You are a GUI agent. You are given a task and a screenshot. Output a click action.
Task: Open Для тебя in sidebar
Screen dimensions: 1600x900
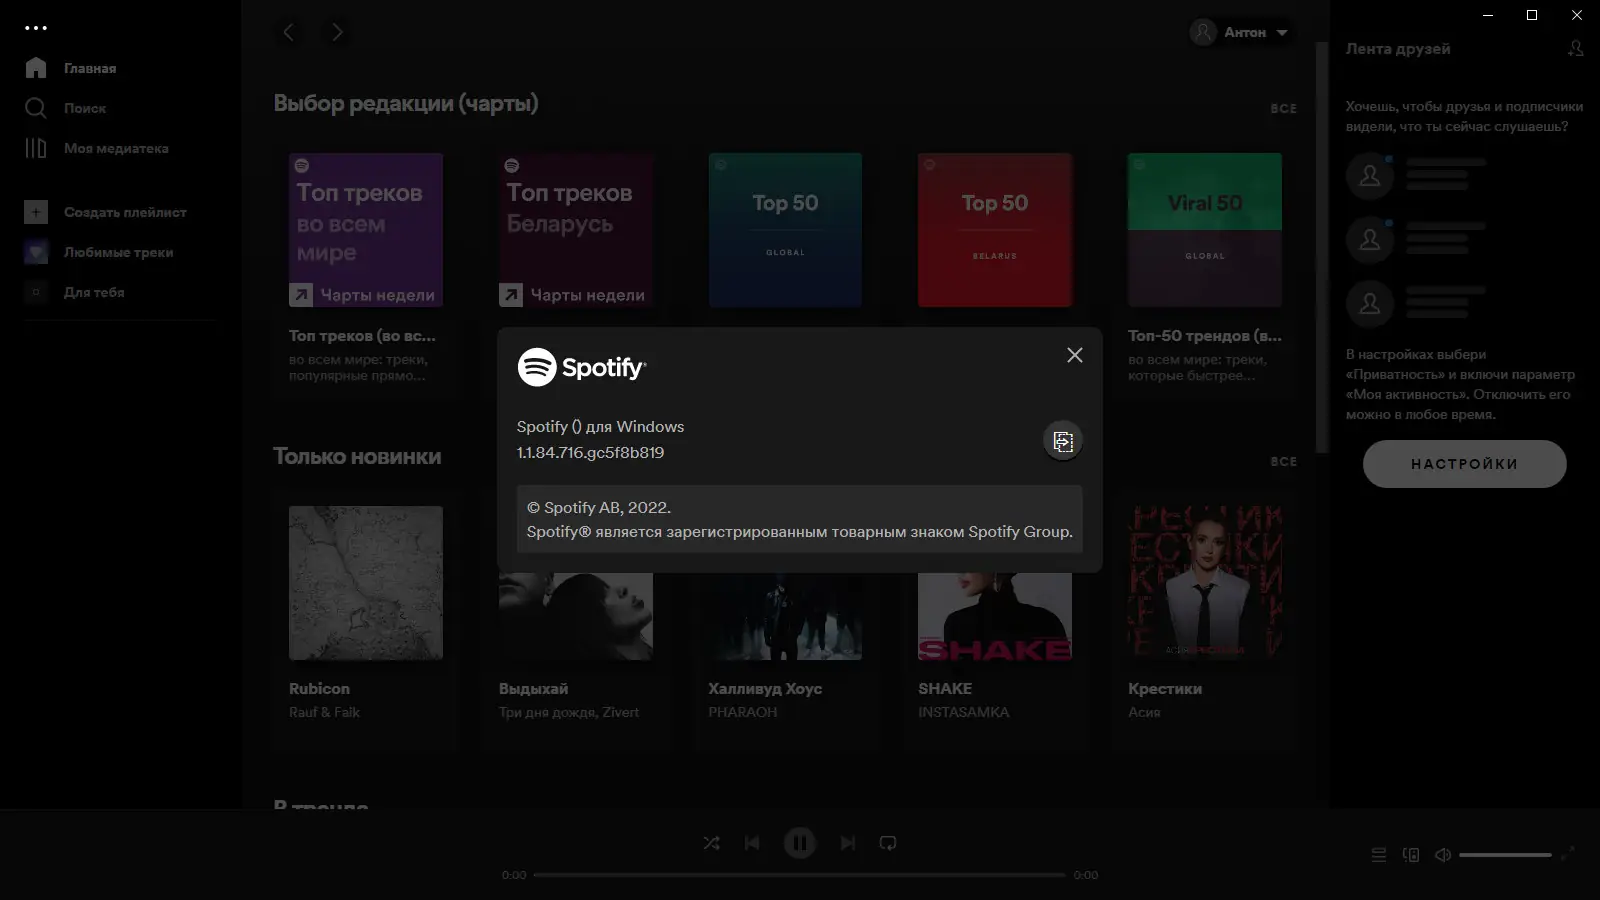point(94,292)
